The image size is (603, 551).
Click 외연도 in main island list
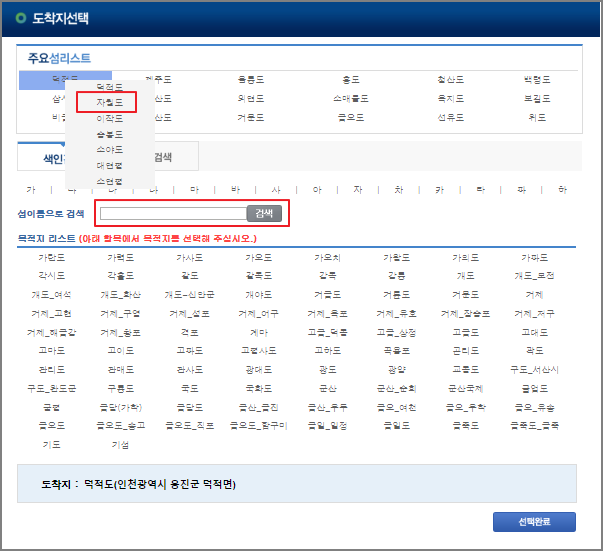[x=251, y=98]
